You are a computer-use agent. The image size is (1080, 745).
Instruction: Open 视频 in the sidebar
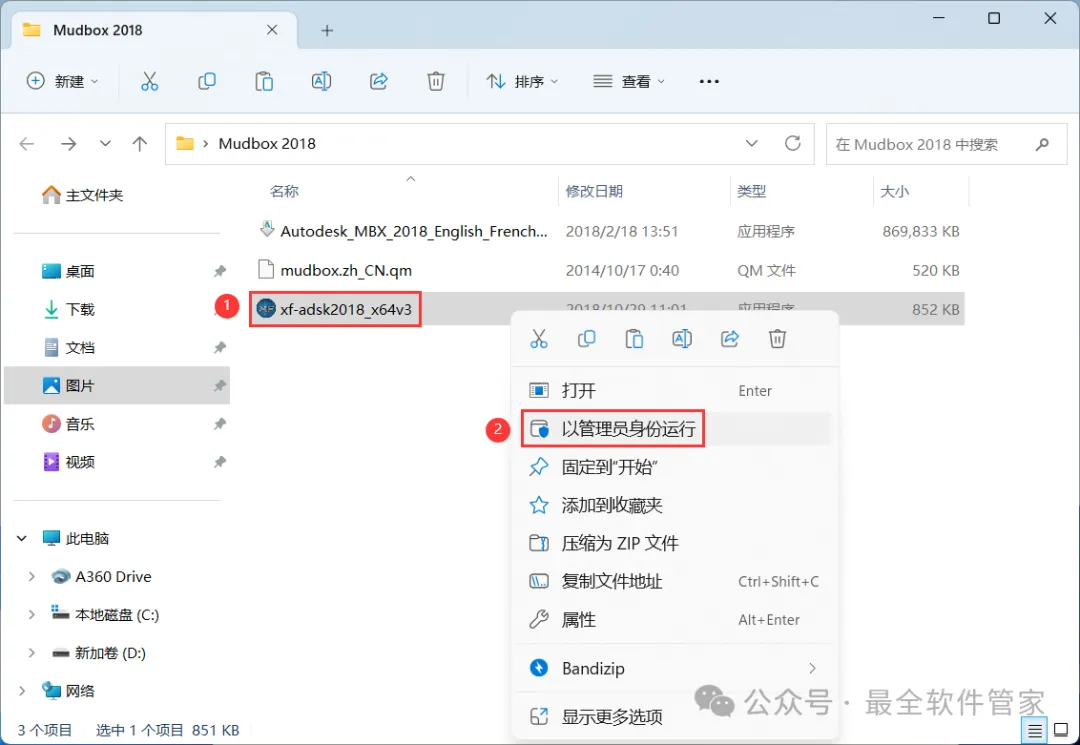[x=117, y=461]
